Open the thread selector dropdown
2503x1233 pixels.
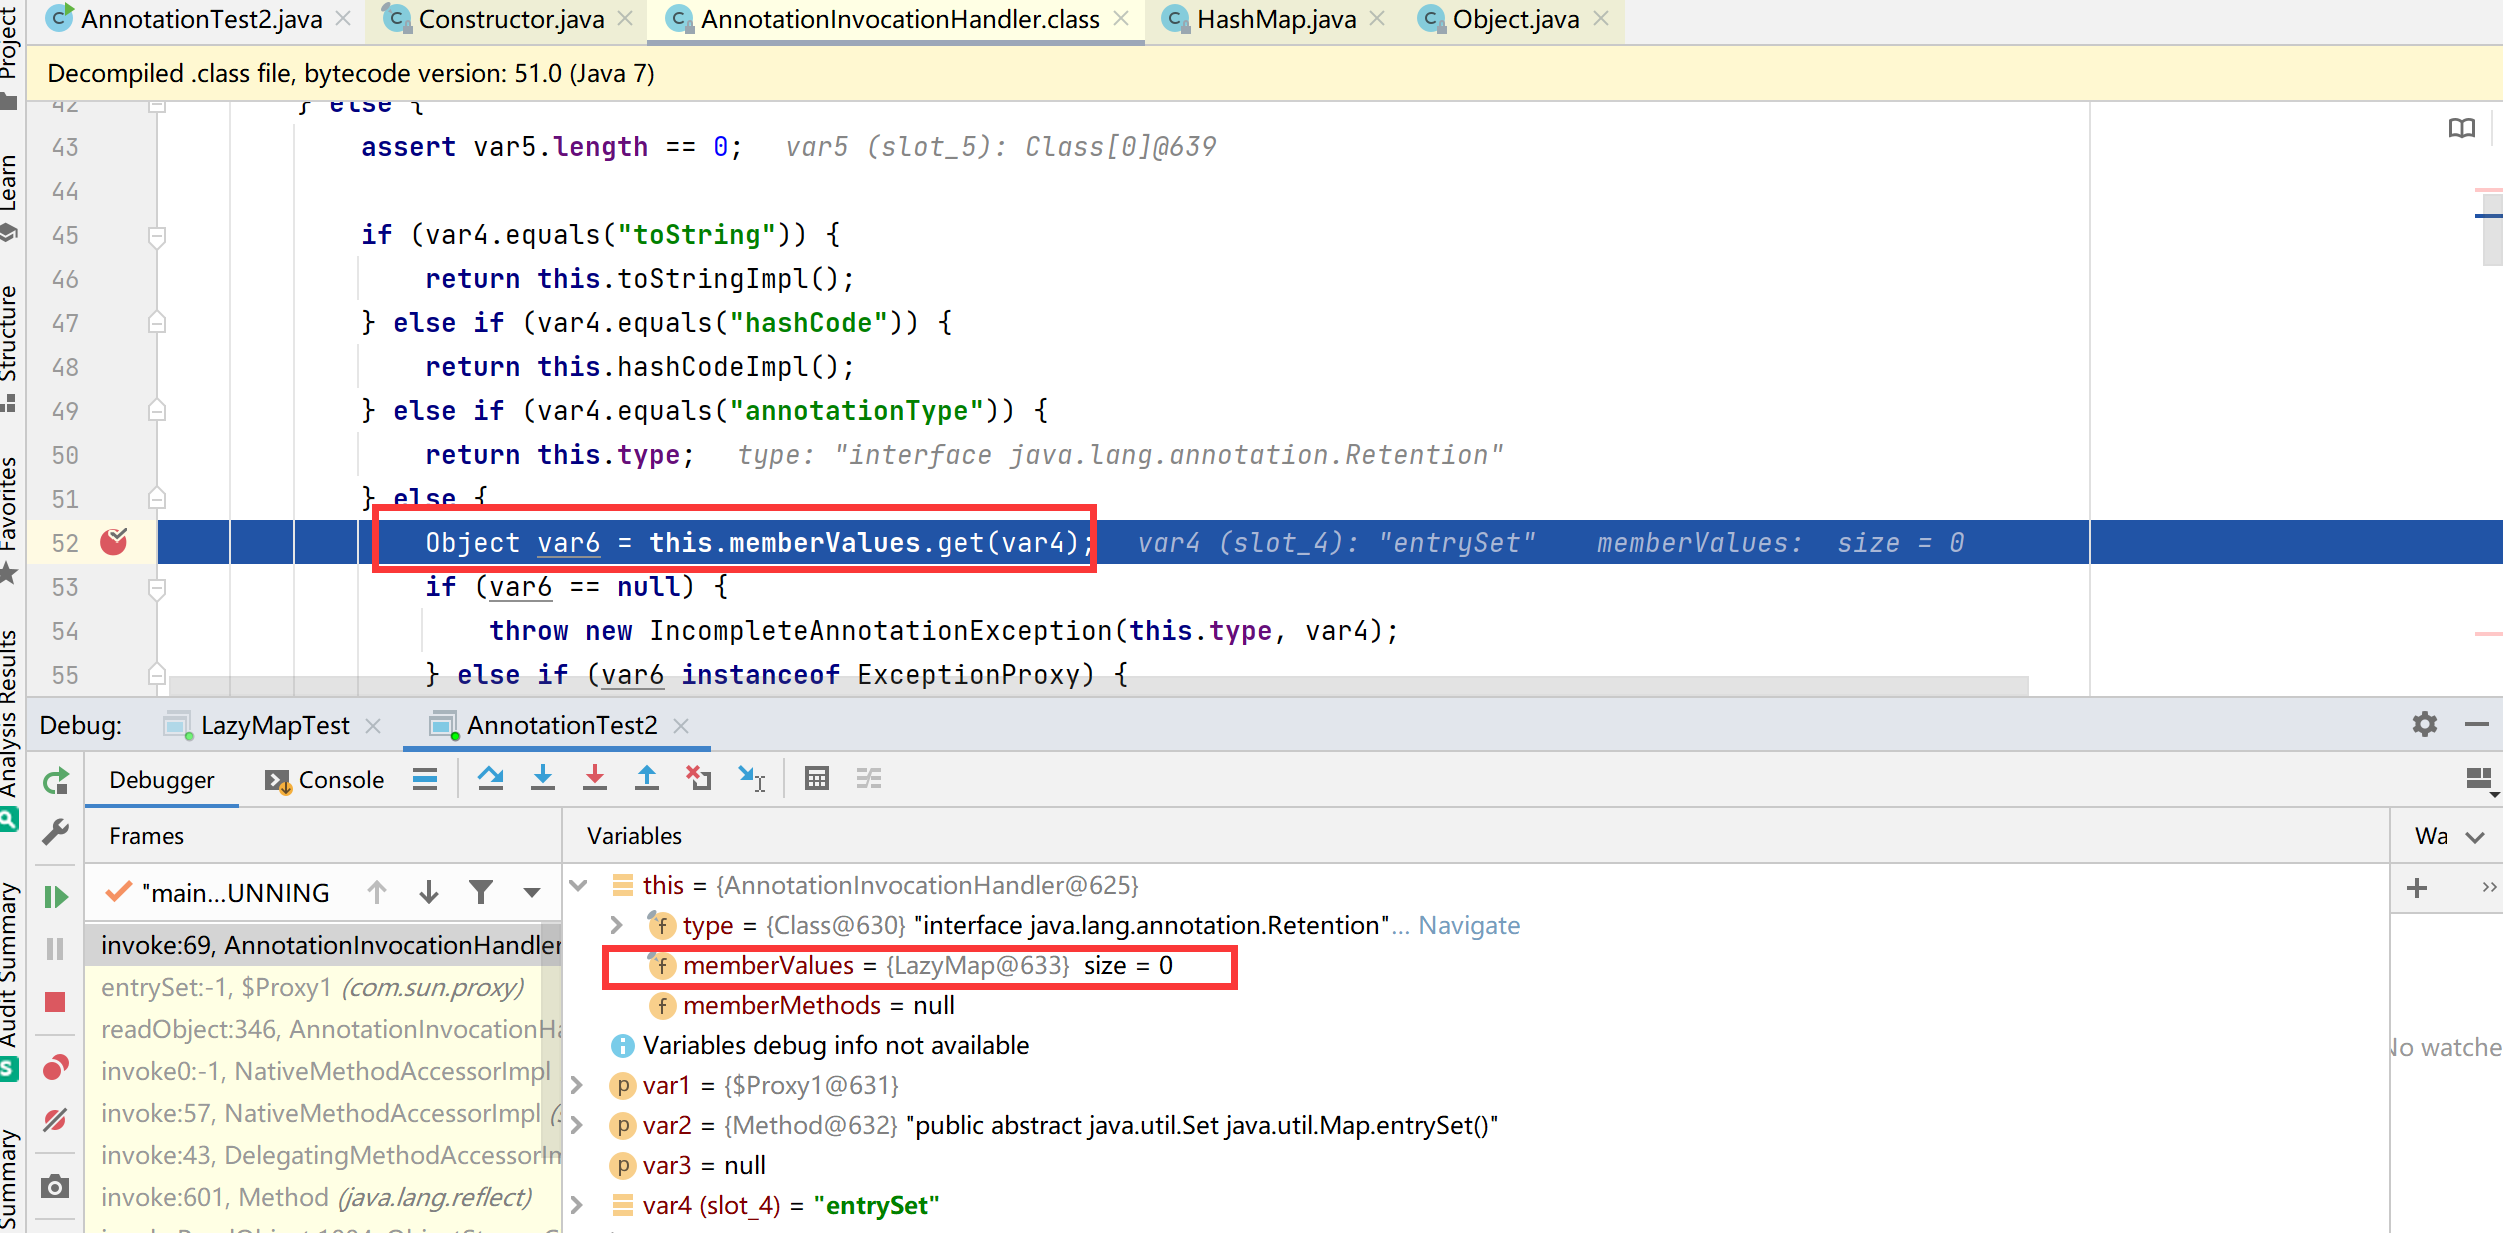532,893
